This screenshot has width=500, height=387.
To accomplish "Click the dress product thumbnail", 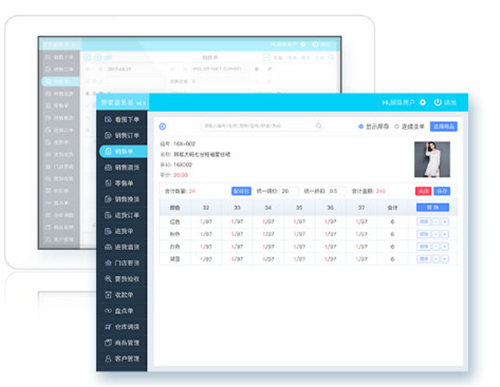I will point(432,159).
